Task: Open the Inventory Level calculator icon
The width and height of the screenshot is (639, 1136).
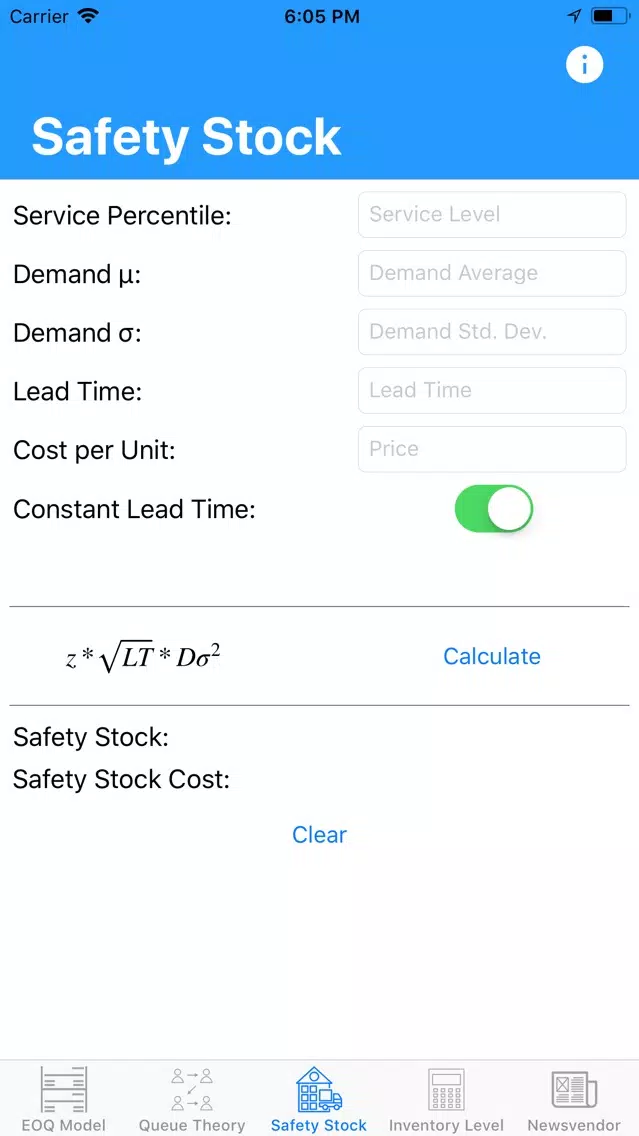Action: [x=446, y=1088]
